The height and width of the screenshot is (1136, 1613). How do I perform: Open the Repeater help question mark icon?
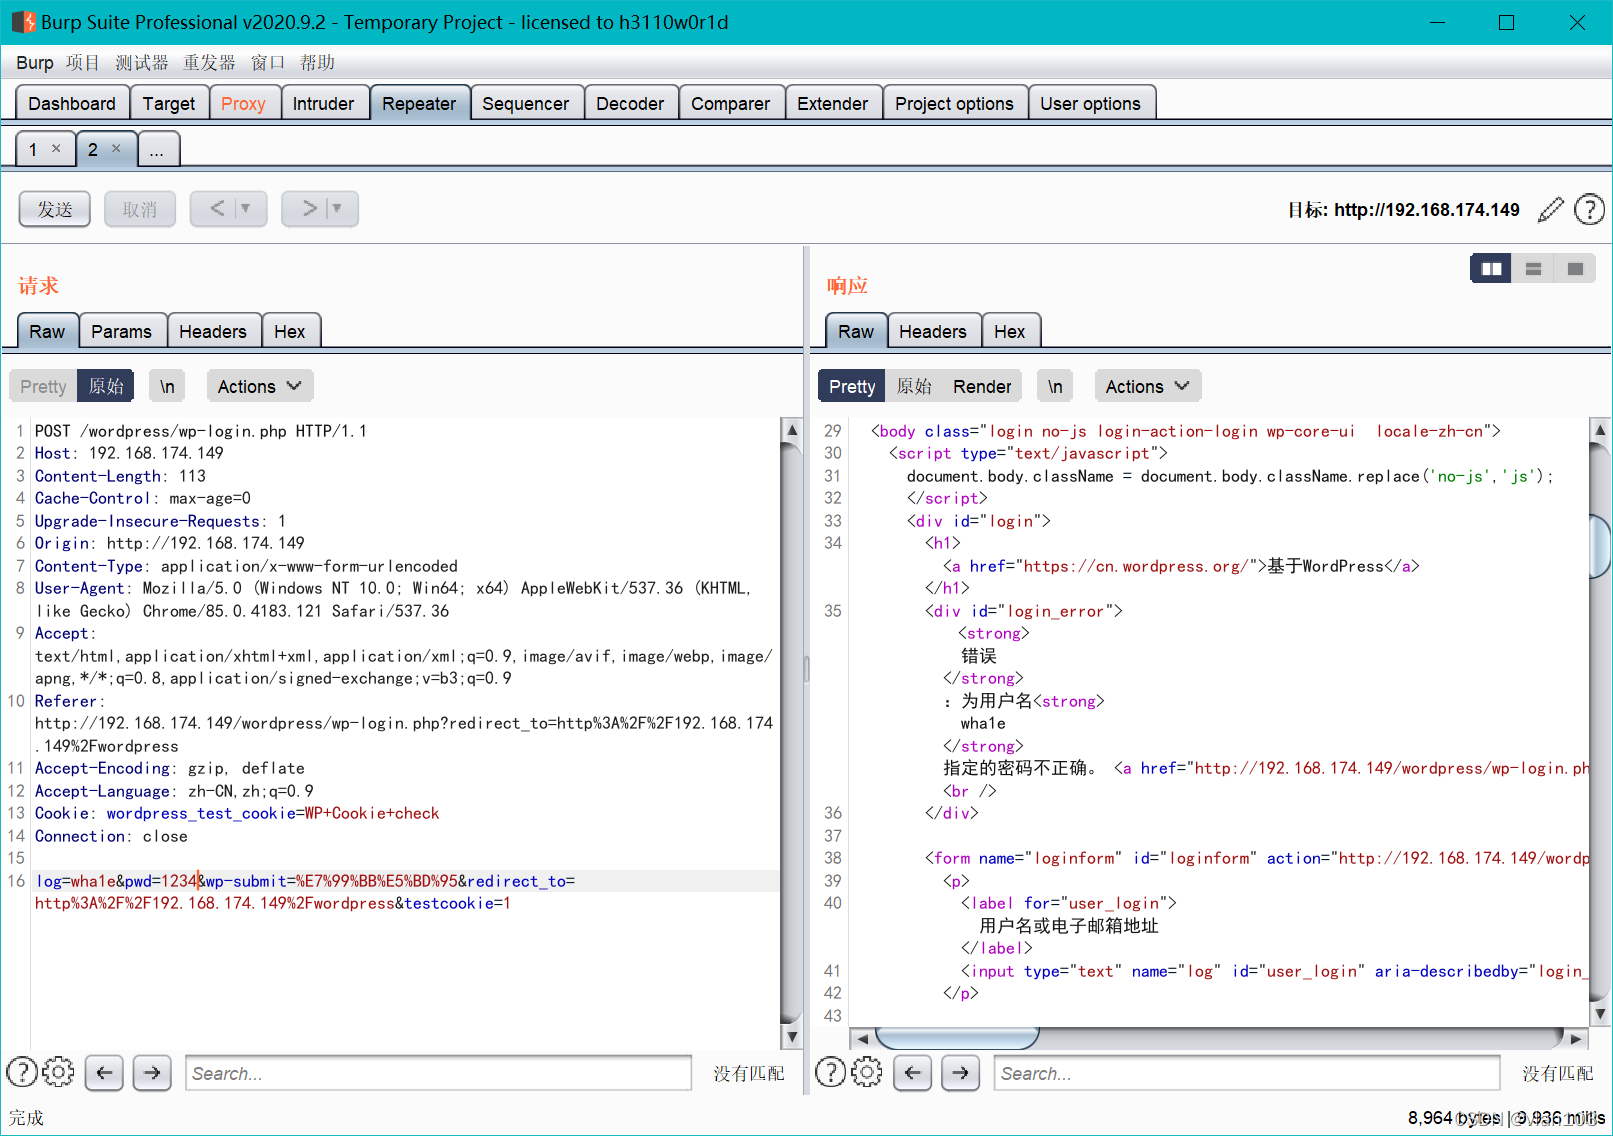(1589, 210)
